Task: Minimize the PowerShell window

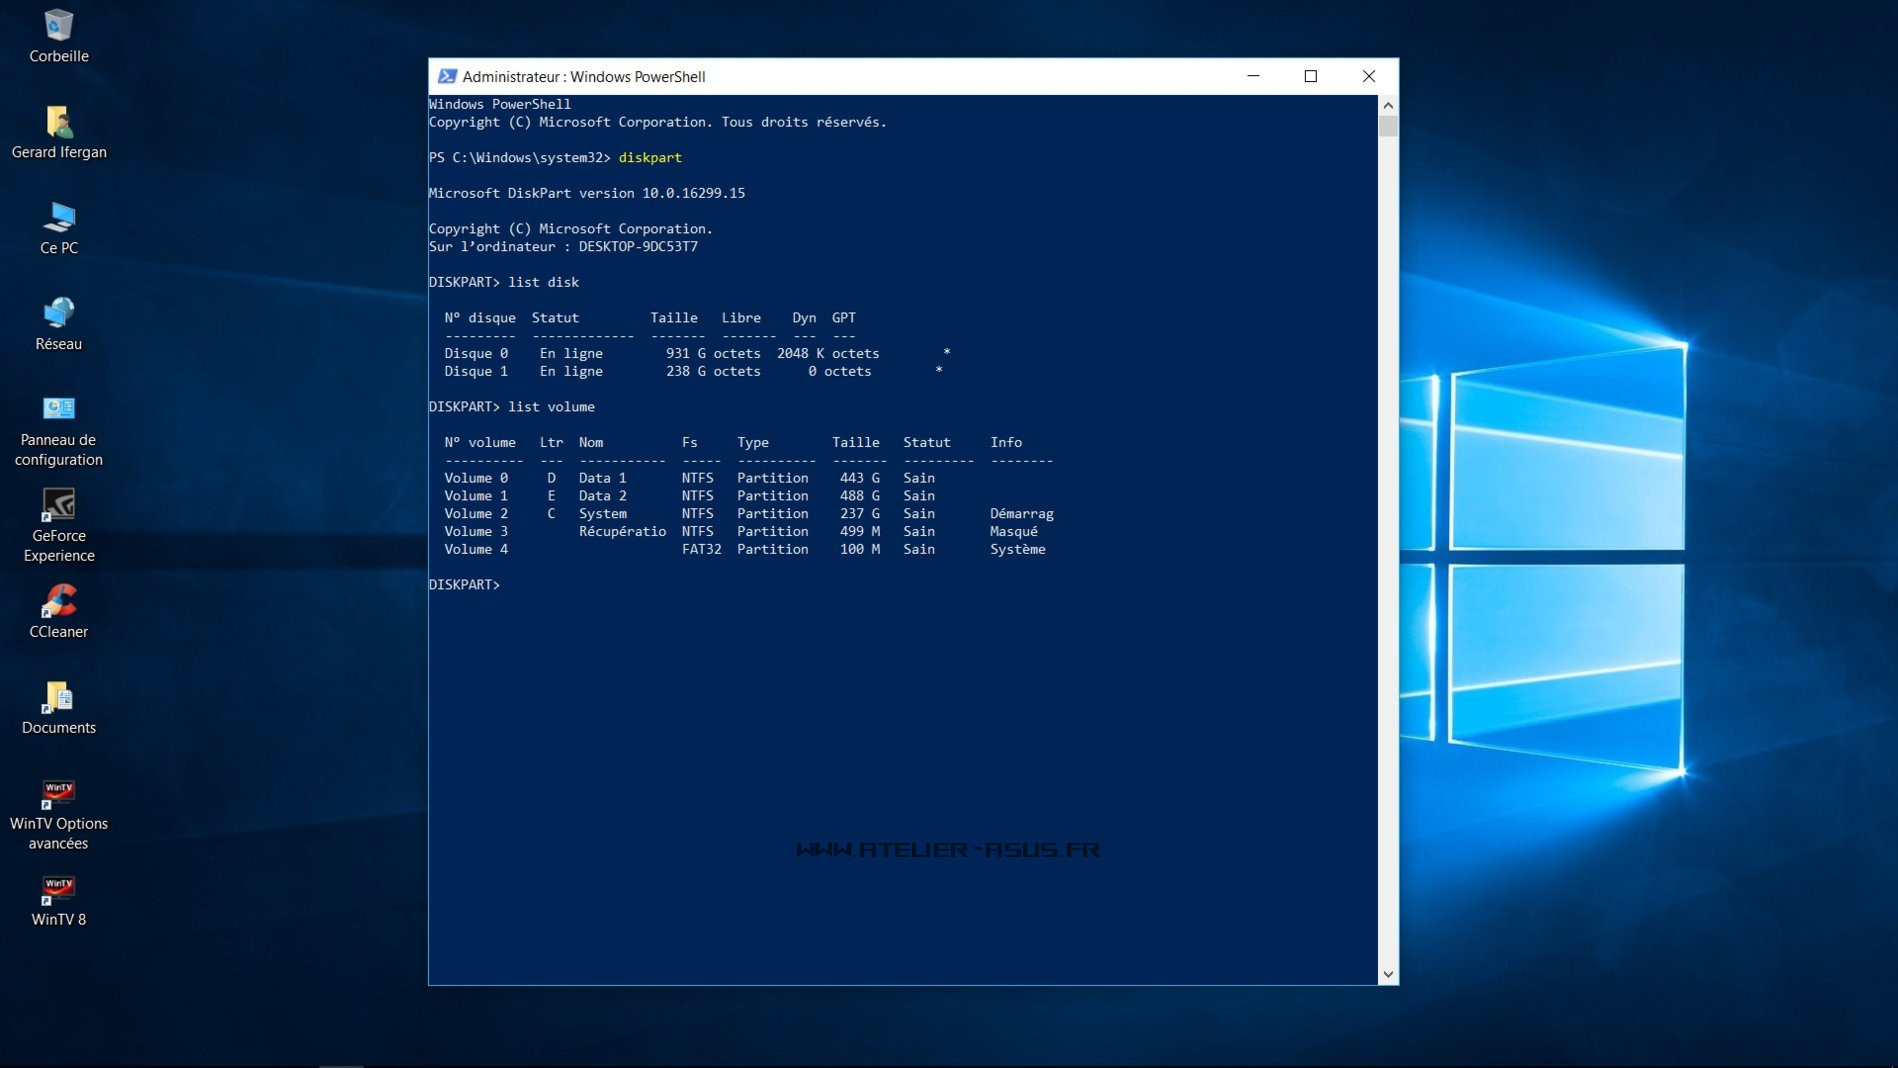Action: [x=1253, y=77]
